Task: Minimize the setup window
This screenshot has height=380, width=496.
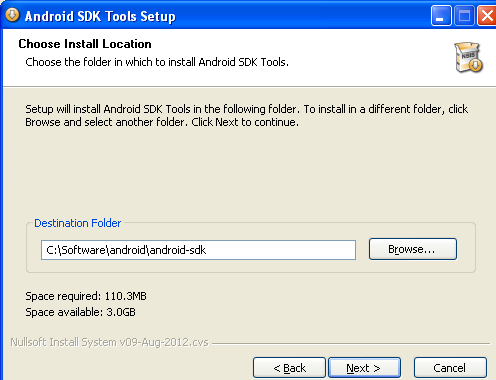Action: (x=441, y=15)
